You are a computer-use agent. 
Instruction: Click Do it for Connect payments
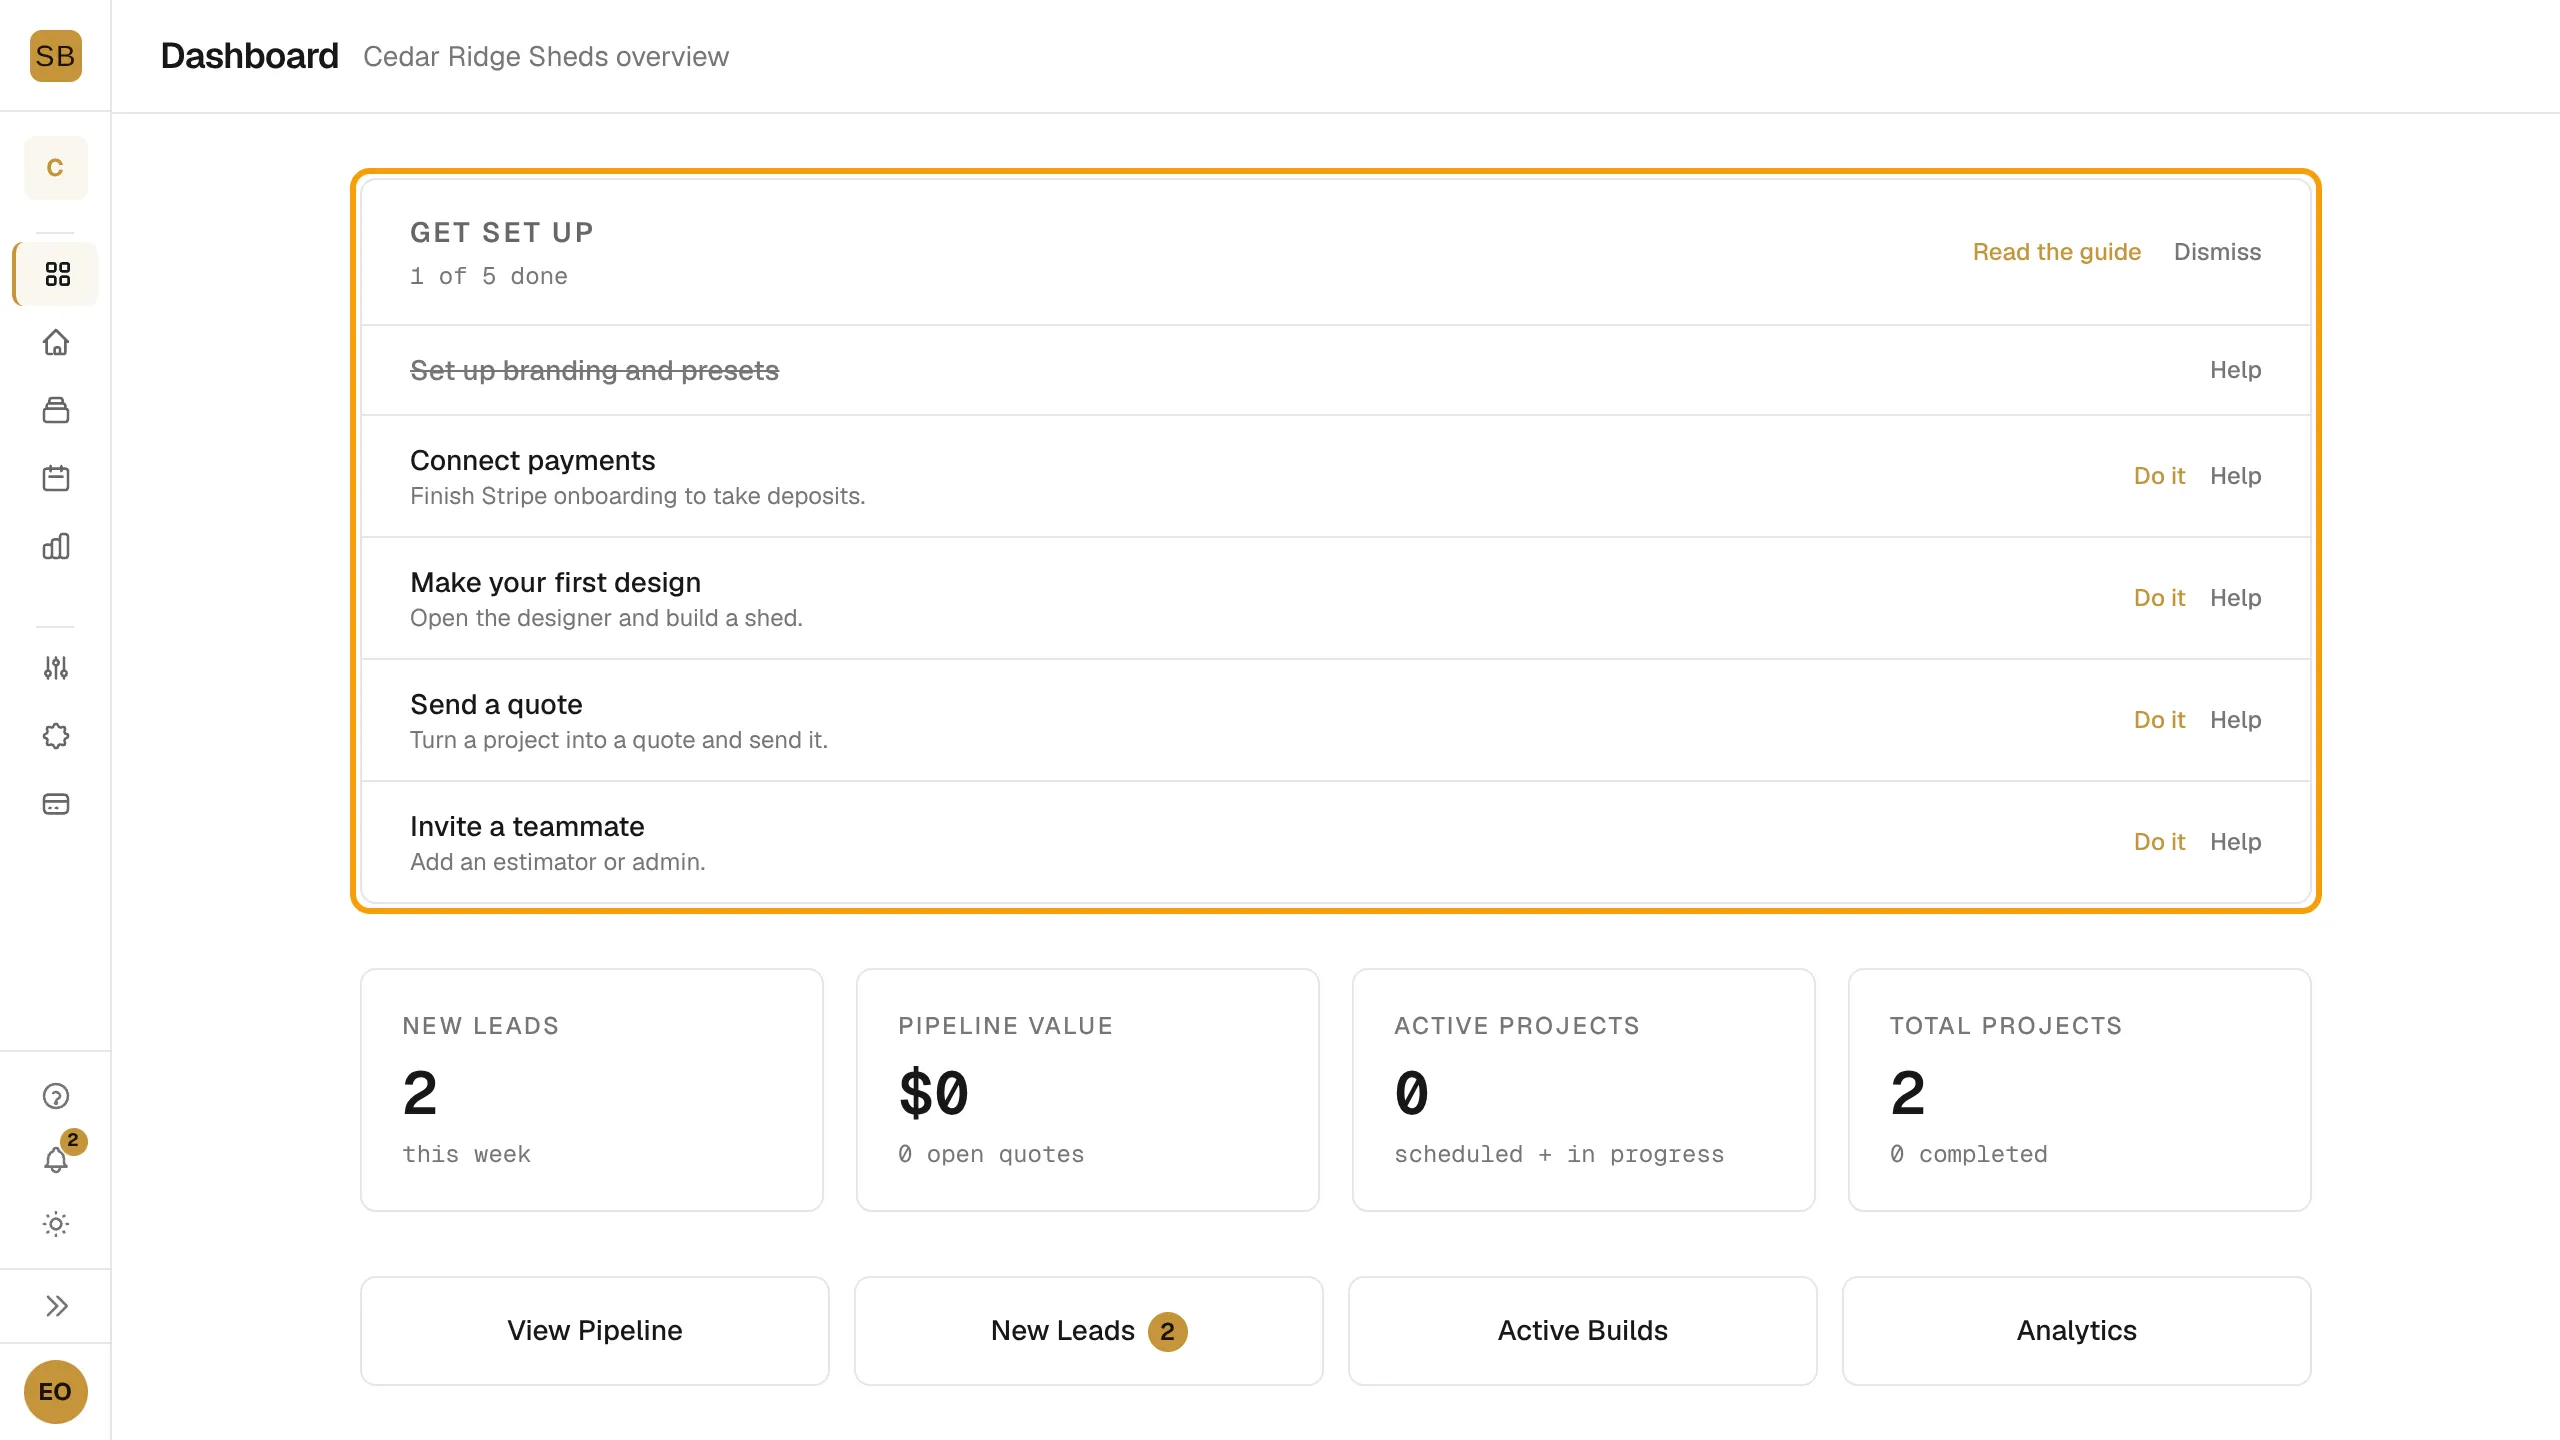tap(2159, 476)
